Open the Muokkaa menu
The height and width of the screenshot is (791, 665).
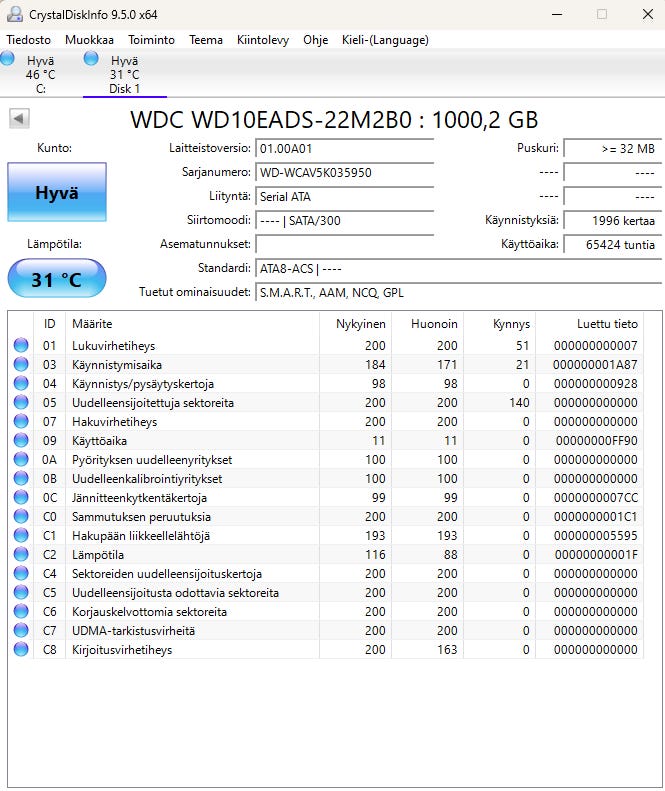tap(89, 40)
